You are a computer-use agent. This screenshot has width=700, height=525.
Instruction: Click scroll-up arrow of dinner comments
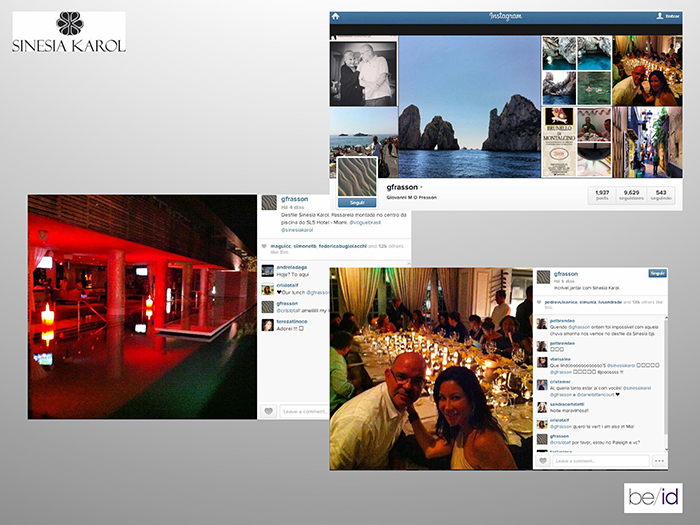pyautogui.click(x=665, y=318)
